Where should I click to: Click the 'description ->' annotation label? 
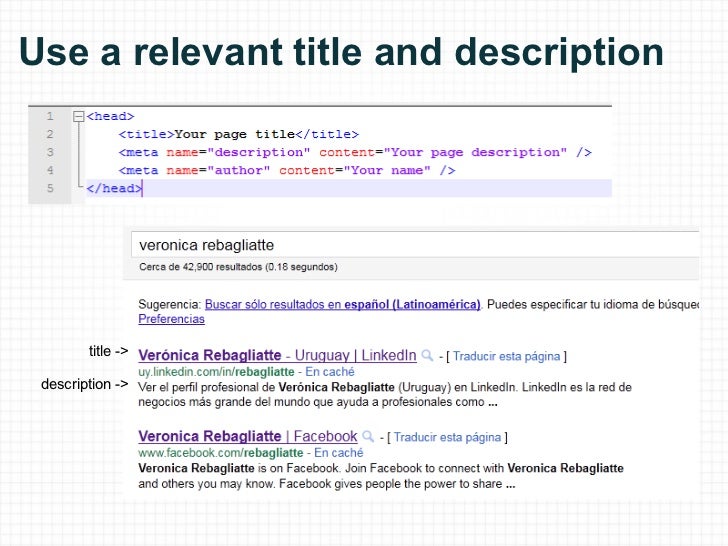(84, 384)
